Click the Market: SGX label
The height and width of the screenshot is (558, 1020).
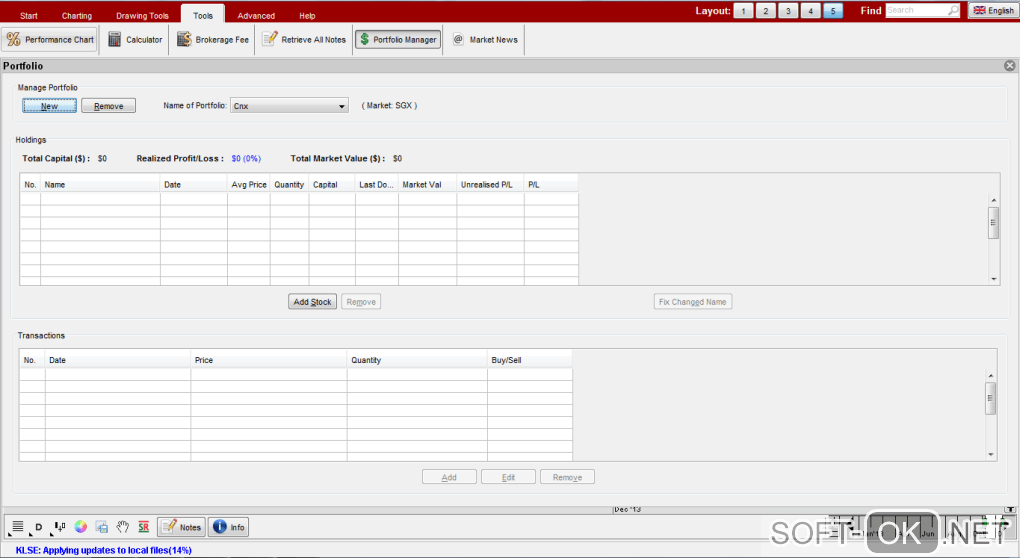tap(389, 105)
